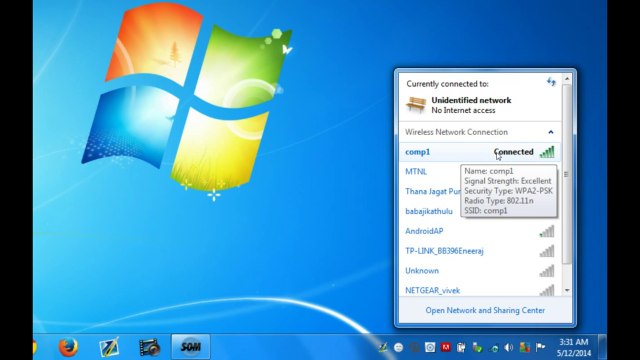Click the No Internet access status

463,110
